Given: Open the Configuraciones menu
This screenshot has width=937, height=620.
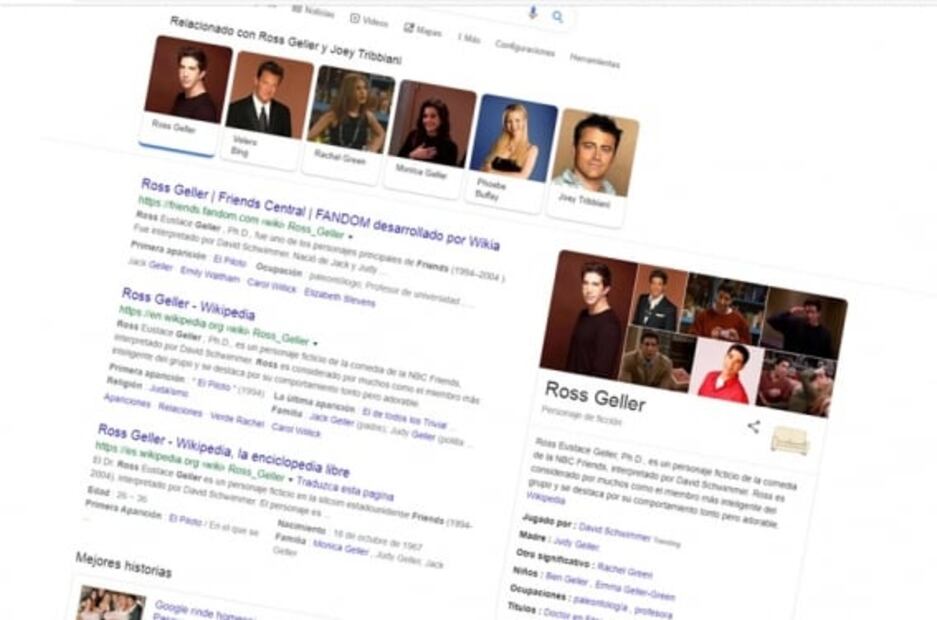Looking at the screenshot, I should (x=524, y=48).
